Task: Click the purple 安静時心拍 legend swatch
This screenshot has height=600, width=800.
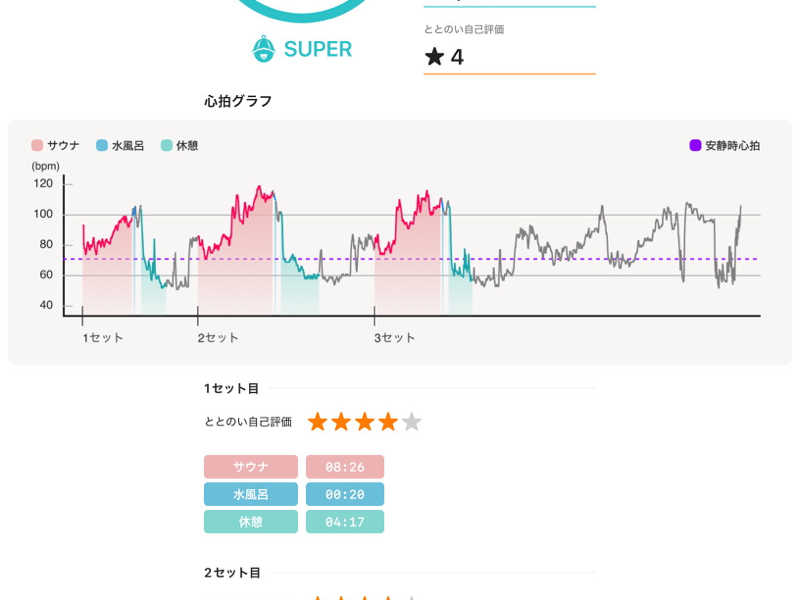Action: 695,146
